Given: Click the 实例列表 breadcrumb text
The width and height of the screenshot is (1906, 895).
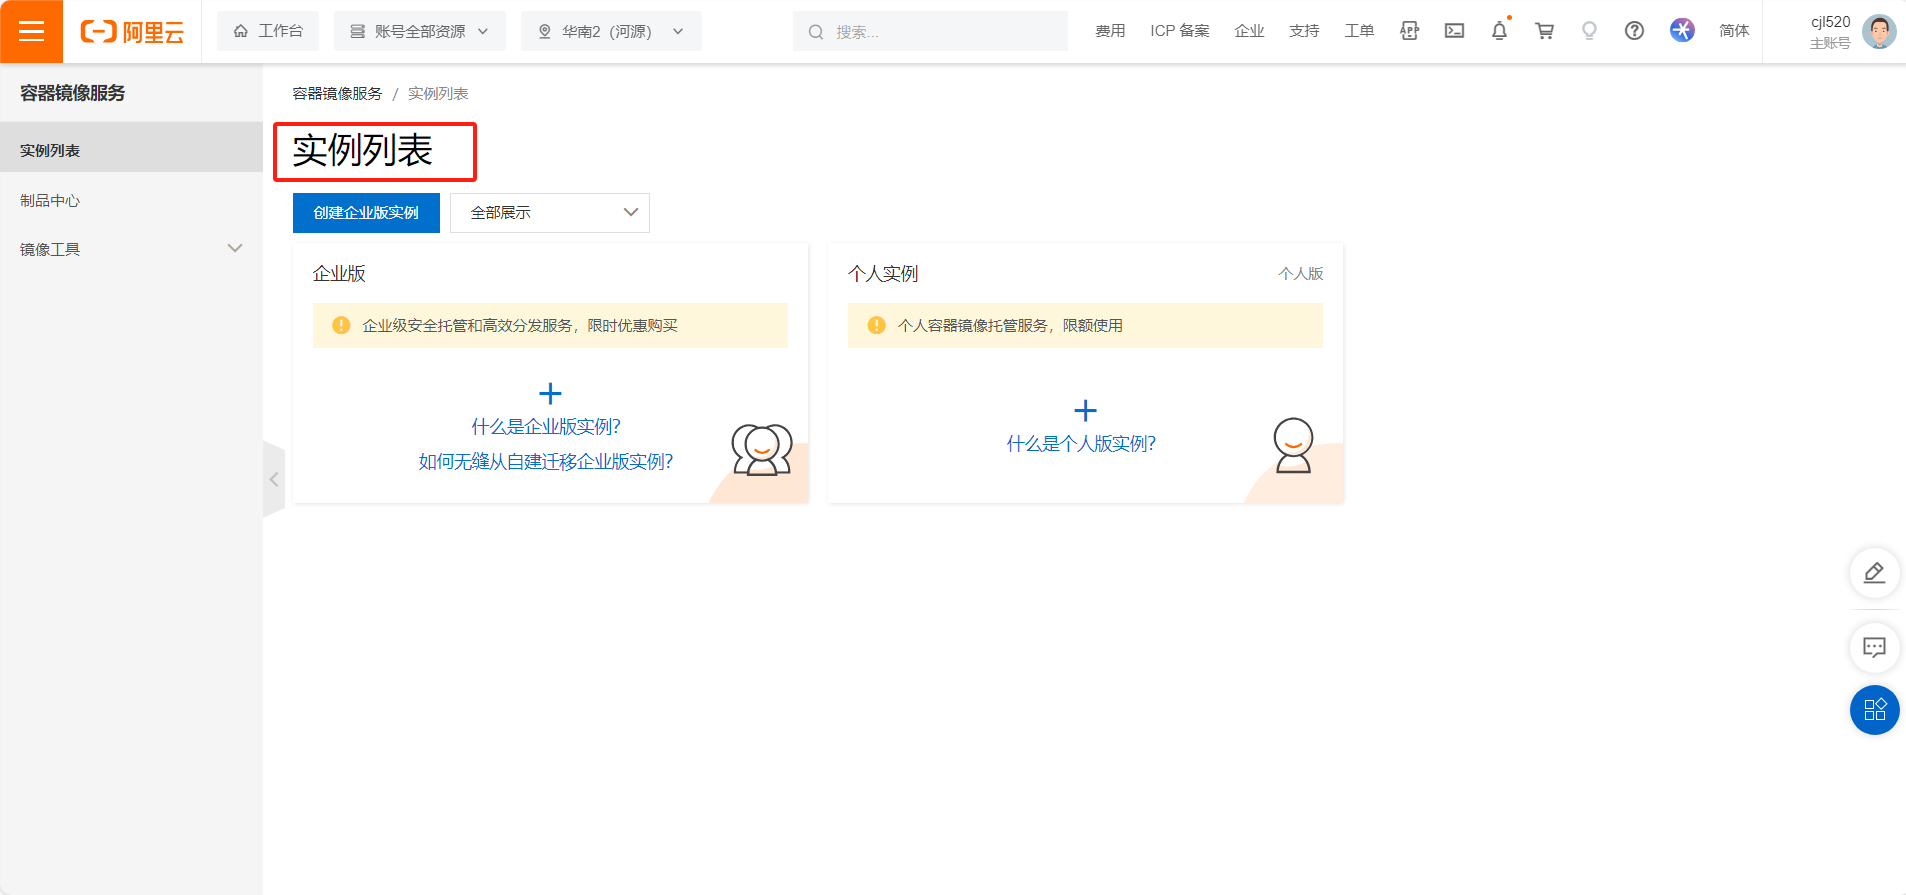Looking at the screenshot, I should 438,93.
